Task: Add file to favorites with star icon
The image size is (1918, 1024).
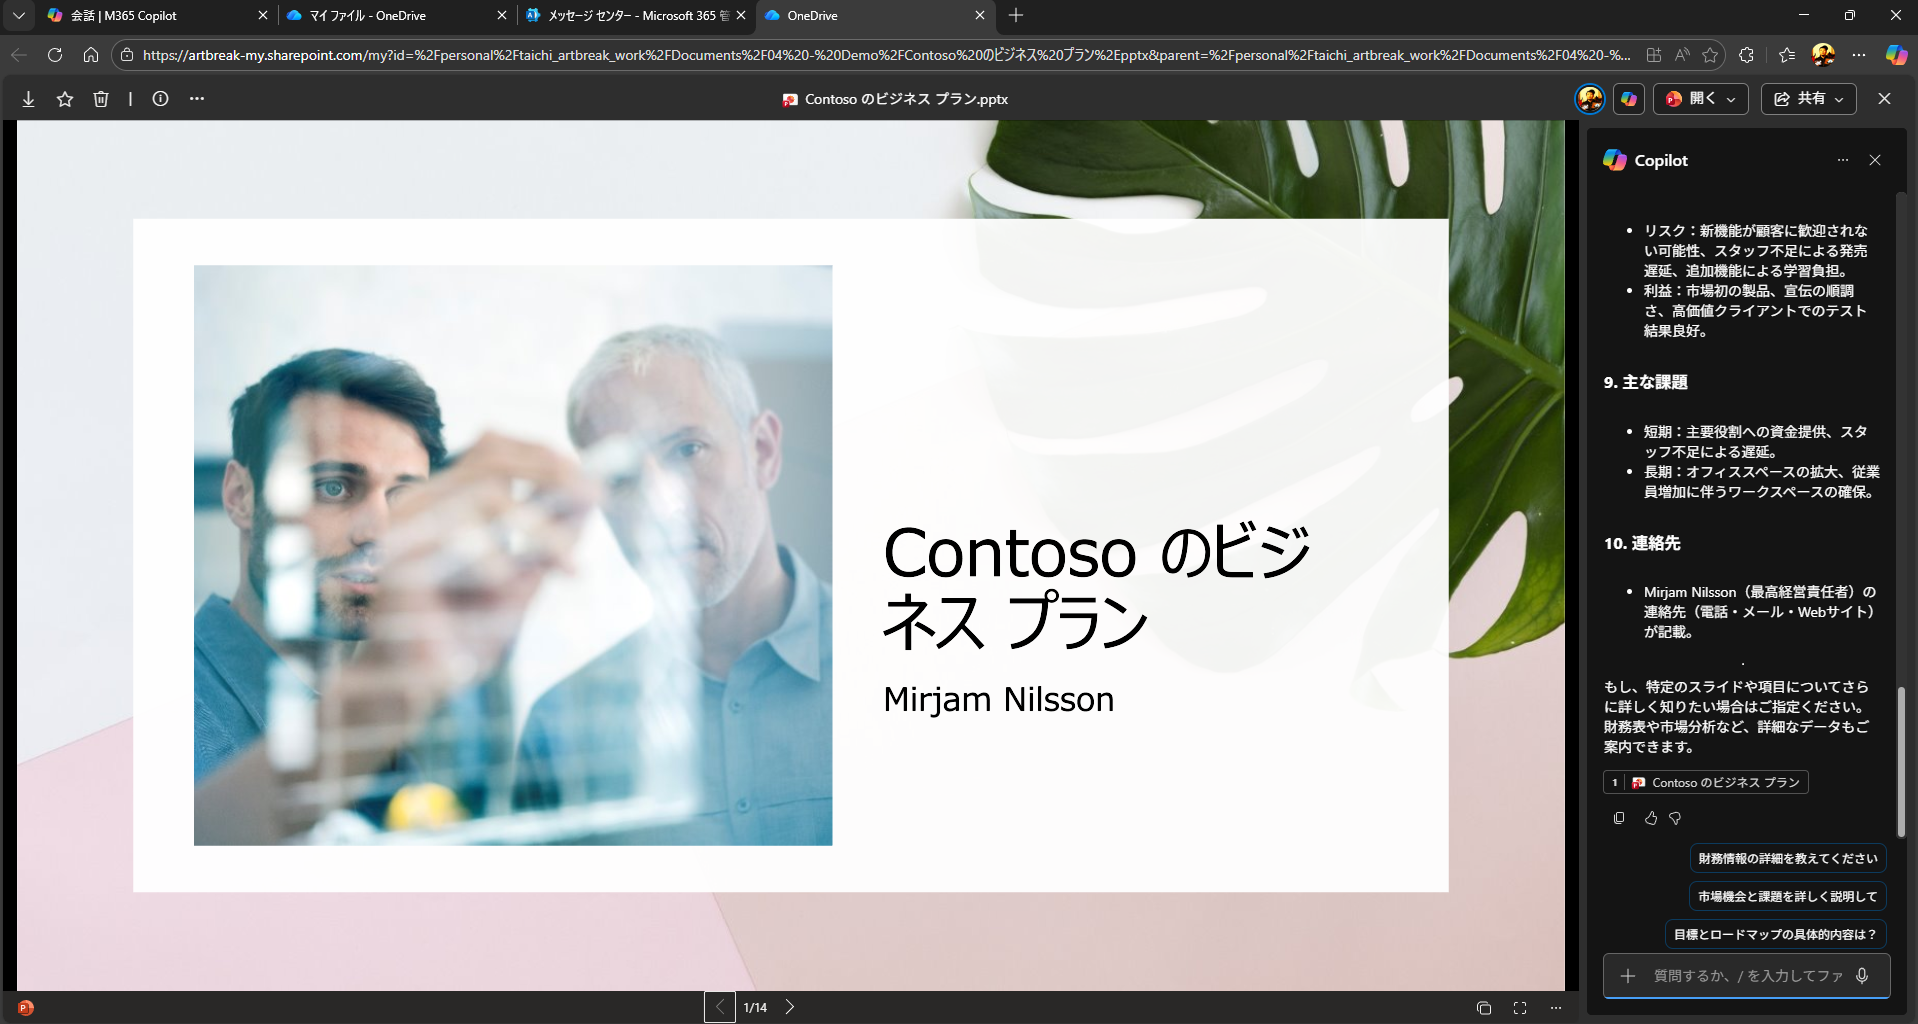Action: pos(65,99)
